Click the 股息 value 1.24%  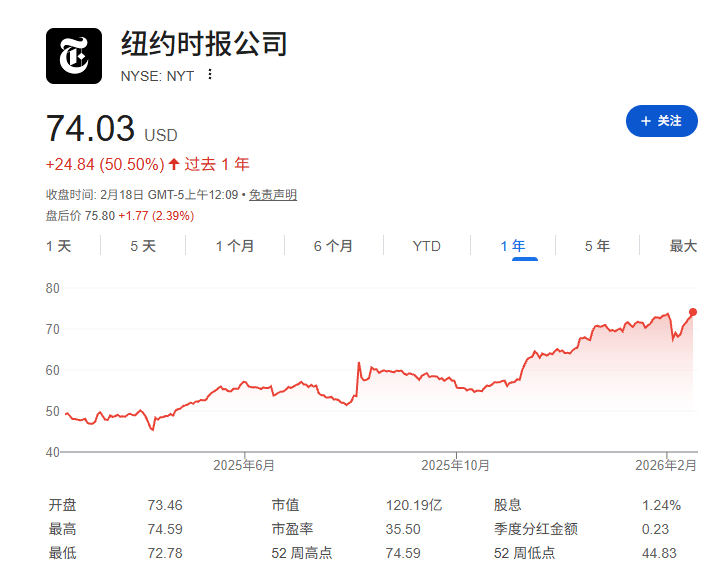tap(661, 505)
